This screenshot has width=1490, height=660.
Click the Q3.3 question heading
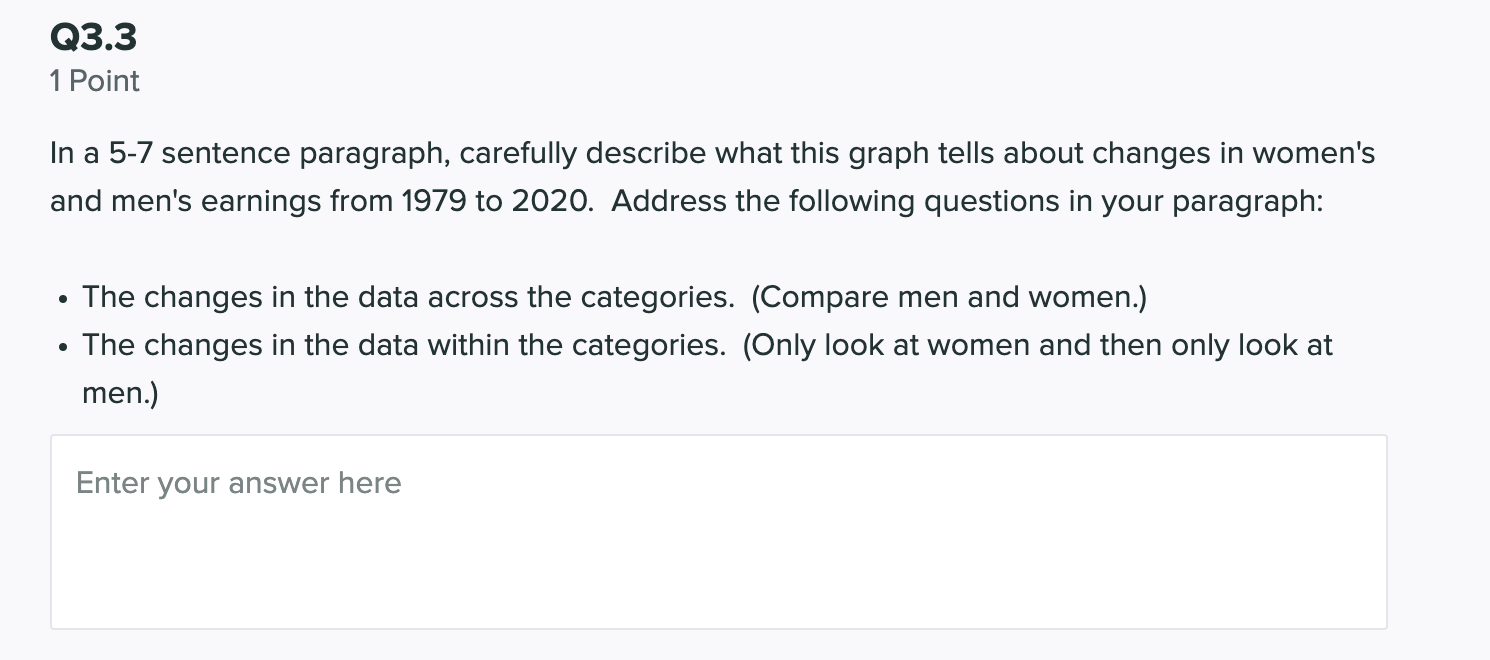coord(93,37)
